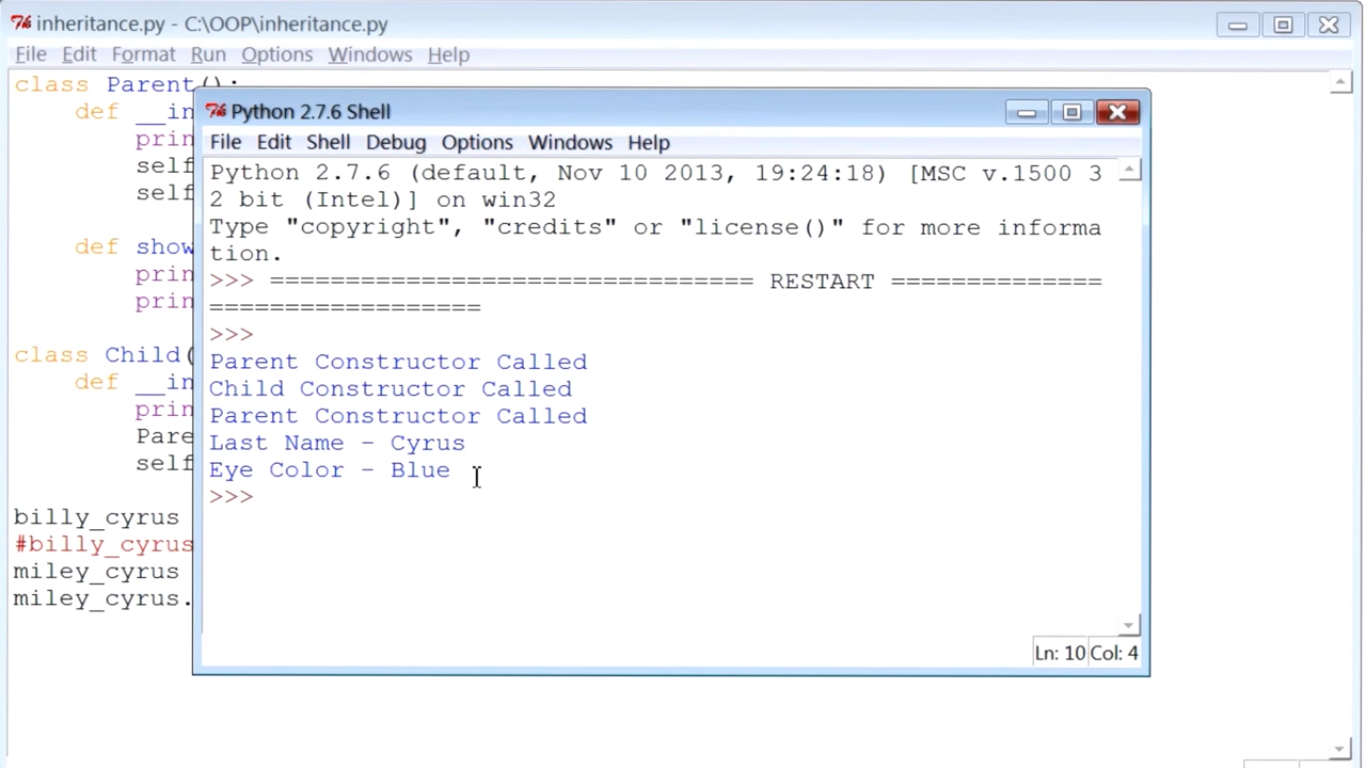
Task: Click the Ln: 10 status indicator
Action: click(1059, 653)
